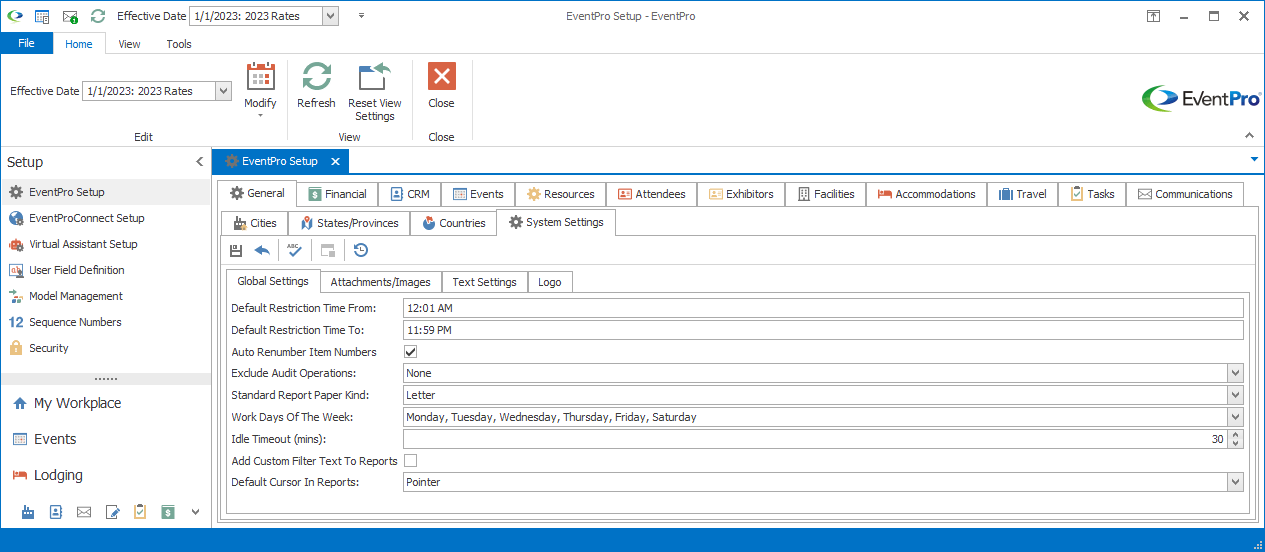Click the red Close ribbon button
The image size is (1265, 552).
441,86
